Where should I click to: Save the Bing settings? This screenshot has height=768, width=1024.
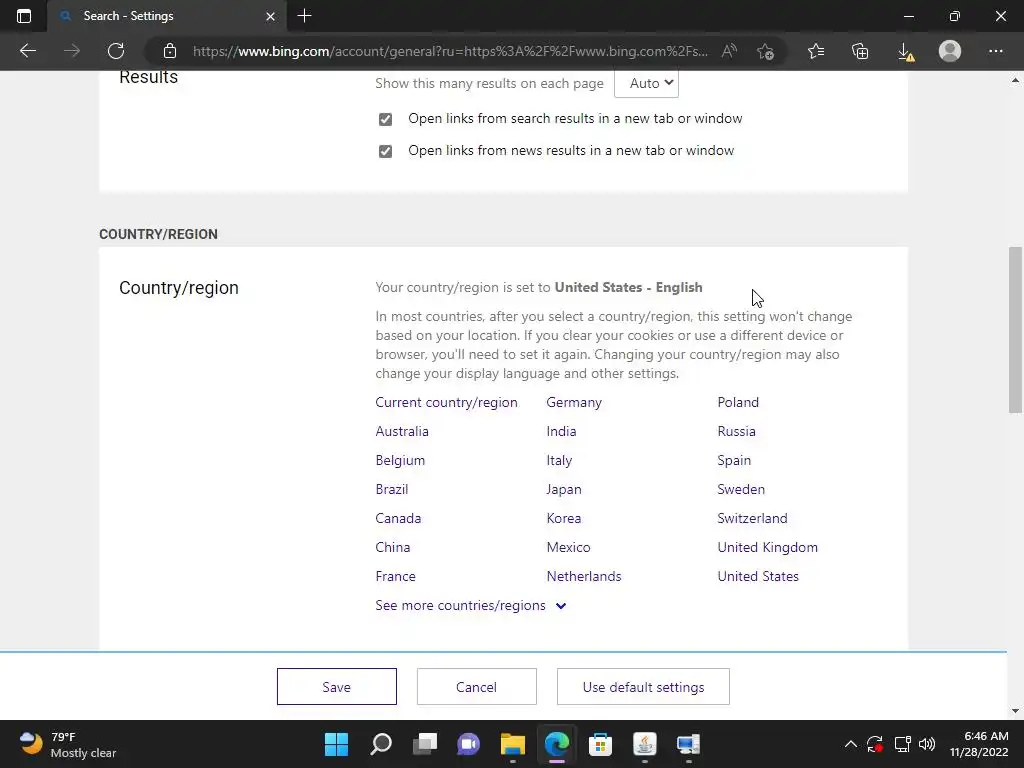pyautogui.click(x=336, y=686)
